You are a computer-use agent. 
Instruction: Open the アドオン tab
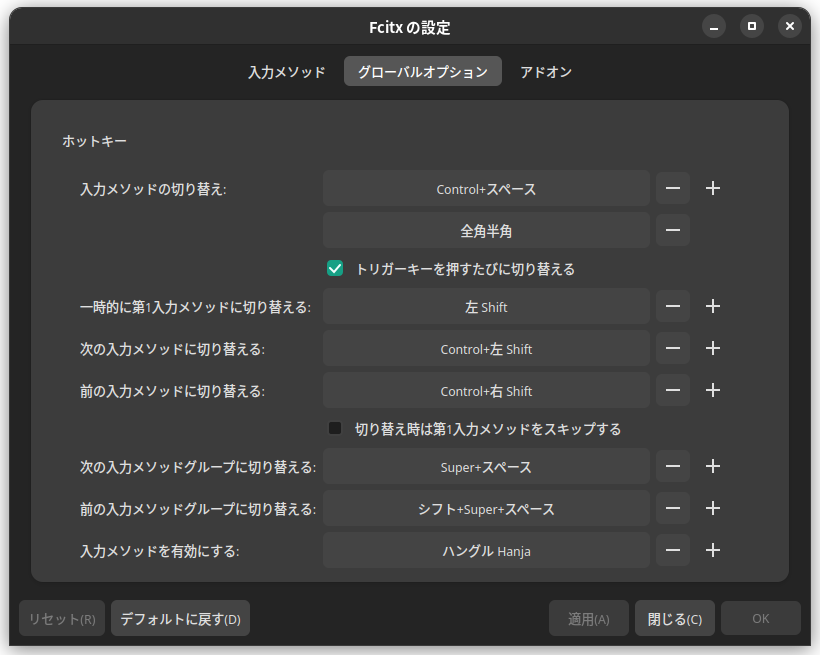pyautogui.click(x=546, y=72)
